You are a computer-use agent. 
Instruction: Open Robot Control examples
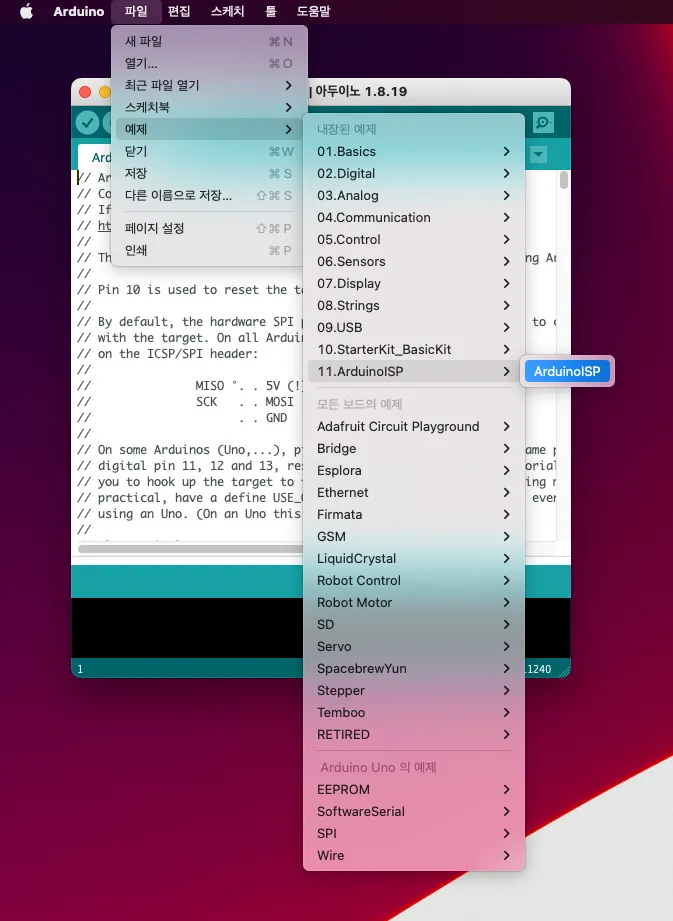(413, 581)
